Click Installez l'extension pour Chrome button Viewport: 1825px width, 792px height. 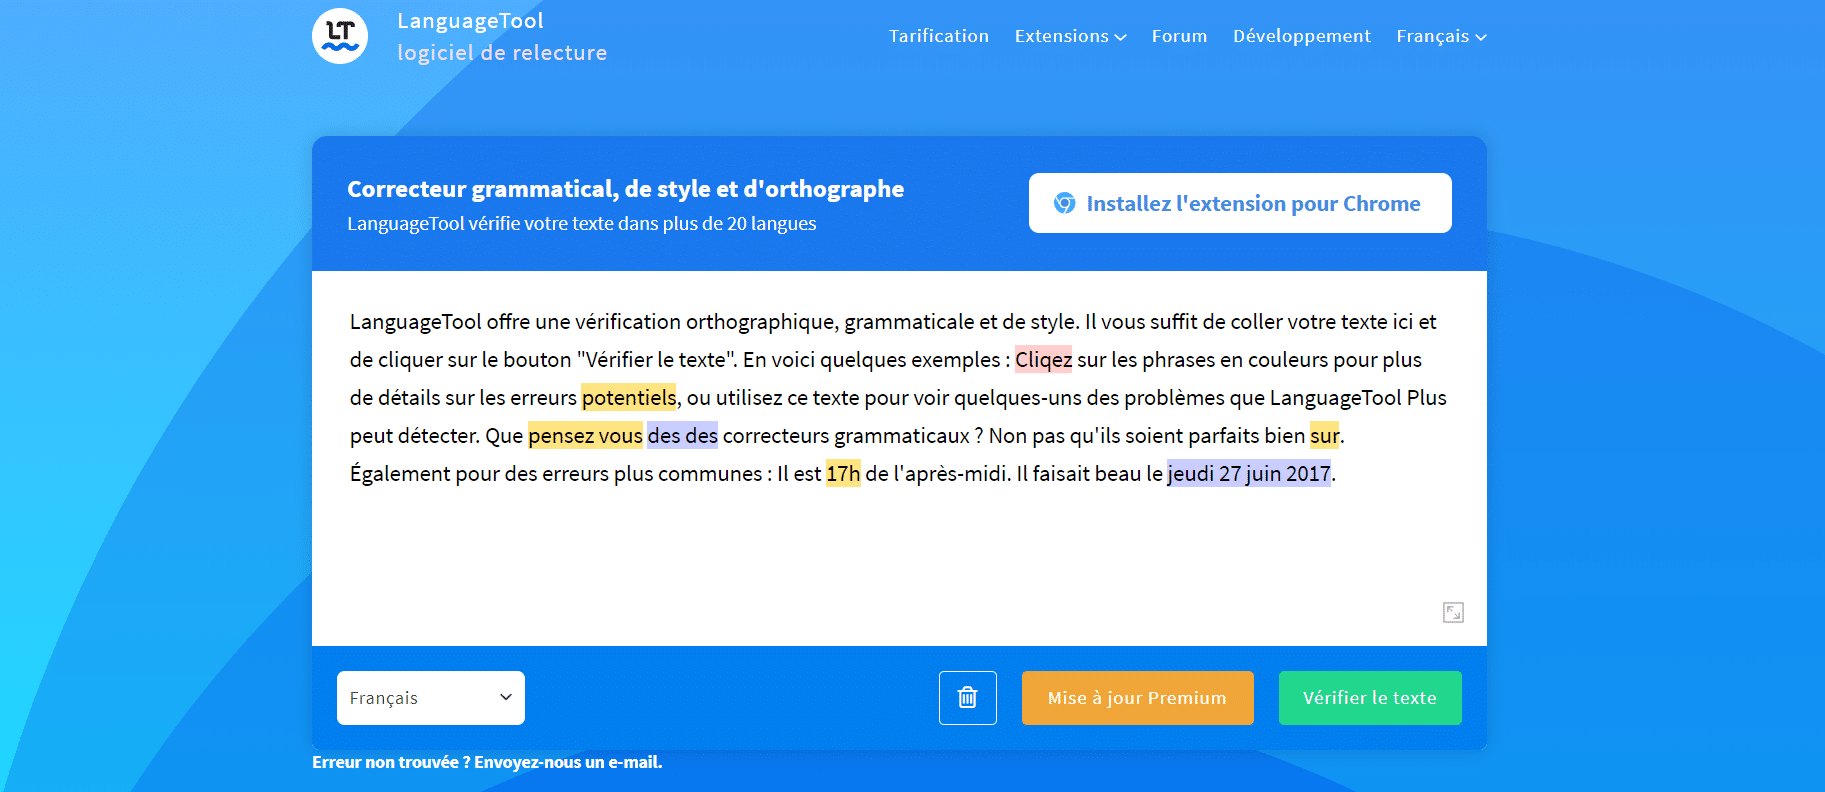[1240, 203]
